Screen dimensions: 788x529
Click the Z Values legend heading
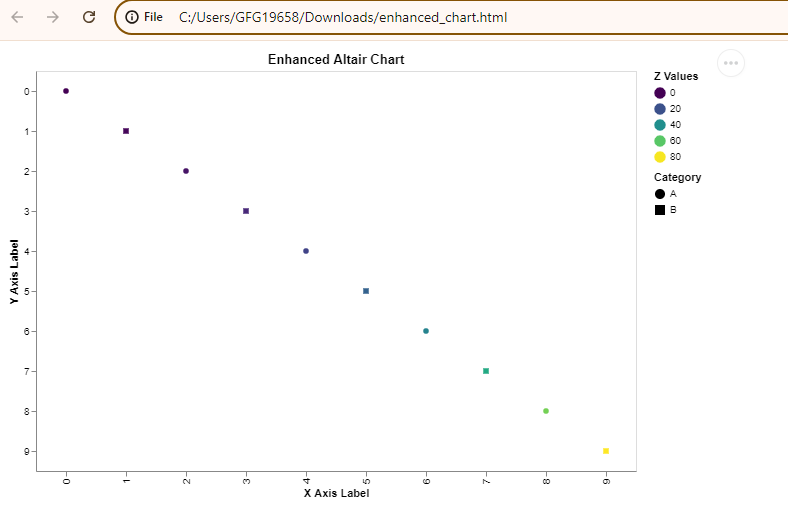click(676, 76)
